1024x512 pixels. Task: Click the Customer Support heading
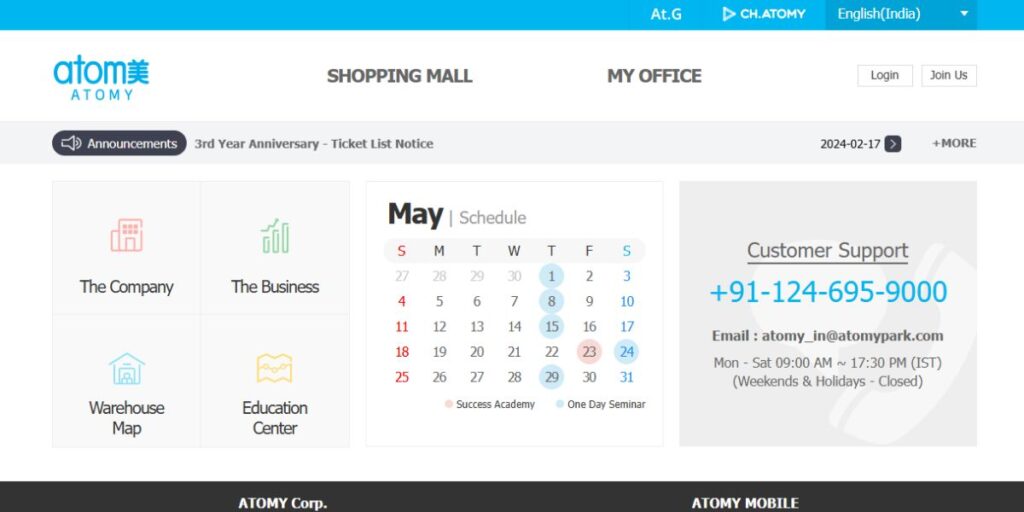coord(827,250)
